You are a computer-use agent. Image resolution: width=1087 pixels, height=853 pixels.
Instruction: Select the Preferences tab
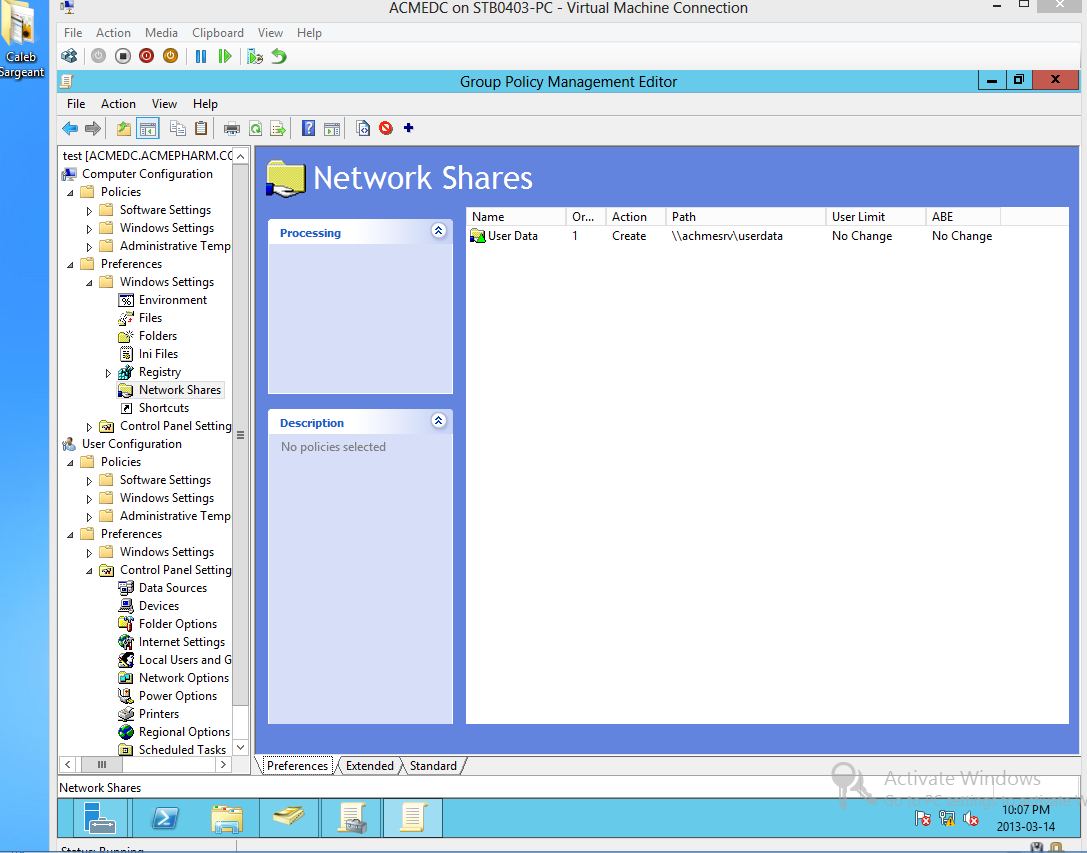coord(297,766)
